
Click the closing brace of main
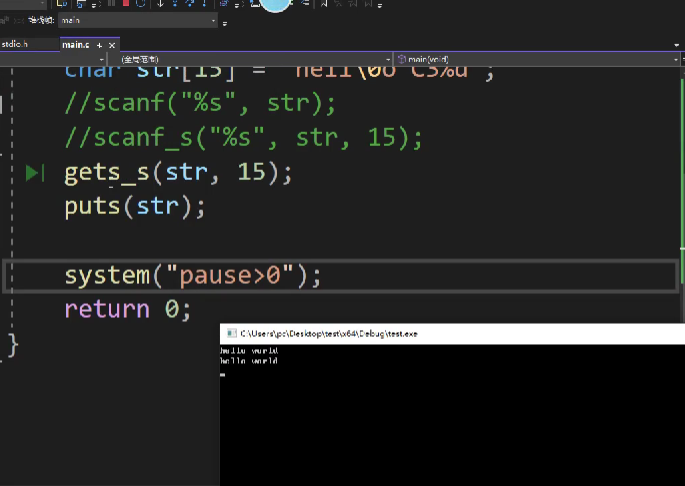(13, 344)
